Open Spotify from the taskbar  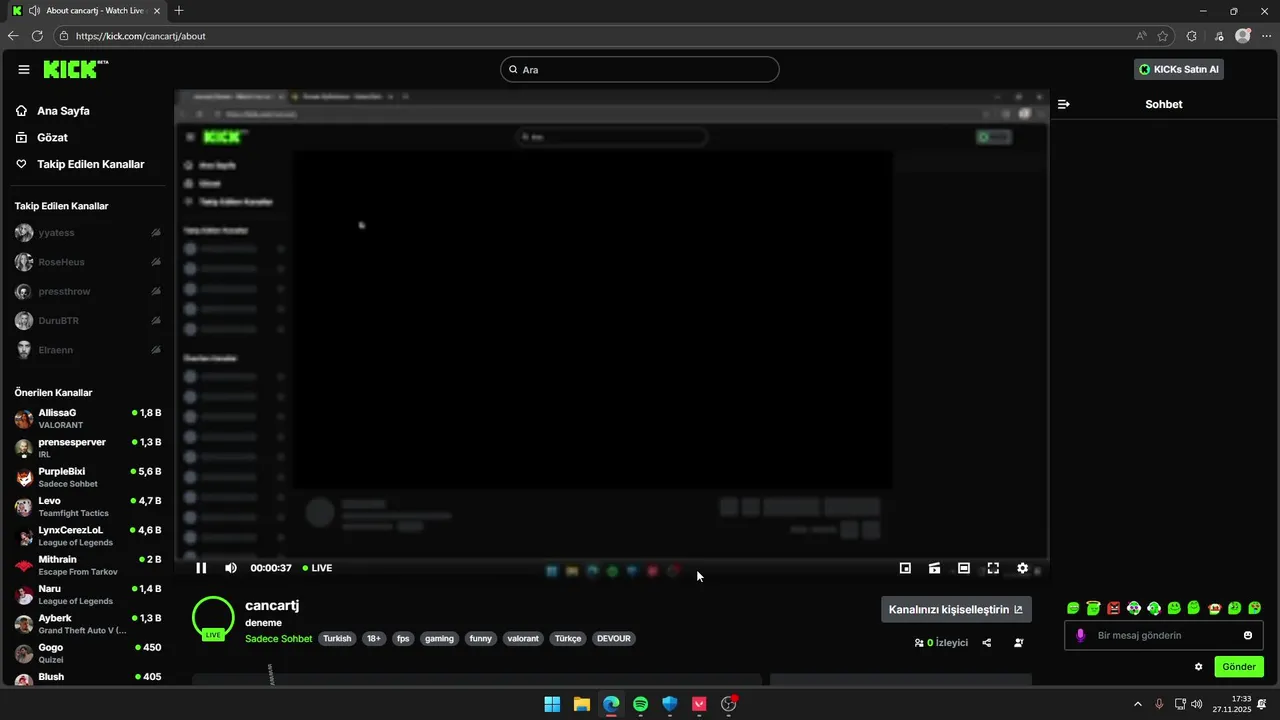coord(641,704)
